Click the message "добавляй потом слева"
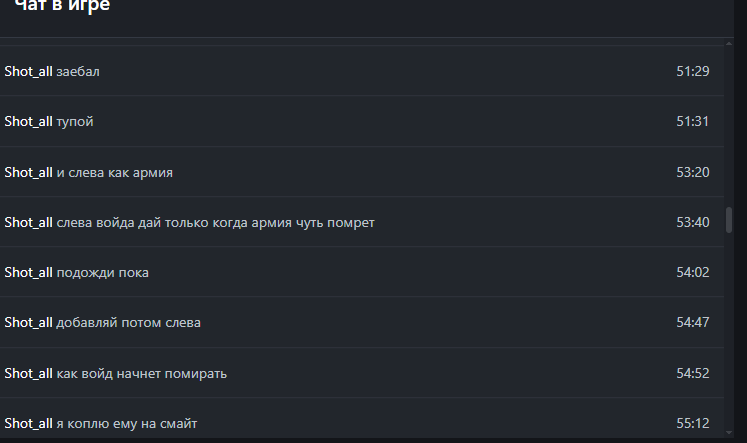747x443 pixels. 129,323
